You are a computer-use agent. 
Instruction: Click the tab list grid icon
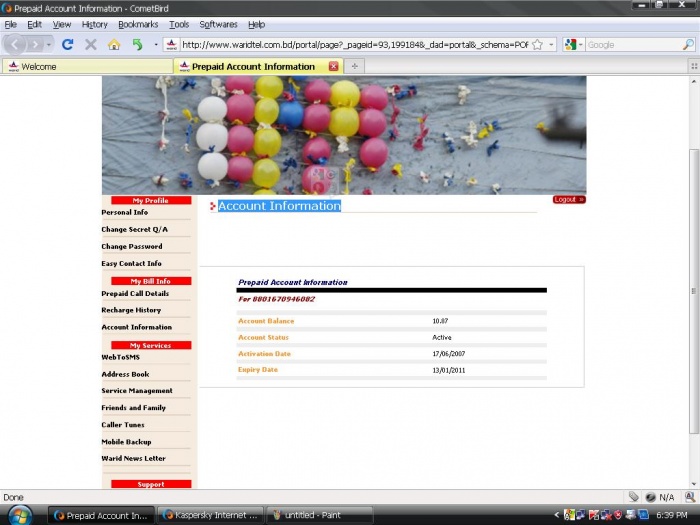pyautogui.click(x=694, y=67)
